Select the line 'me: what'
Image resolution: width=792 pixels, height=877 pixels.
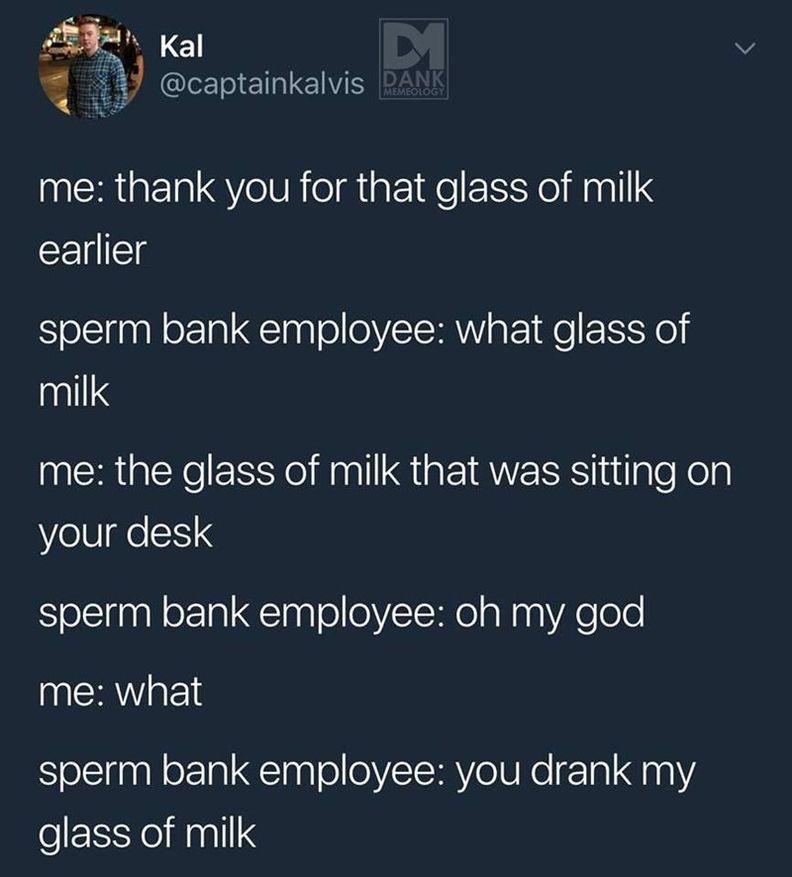click(120, 691)
